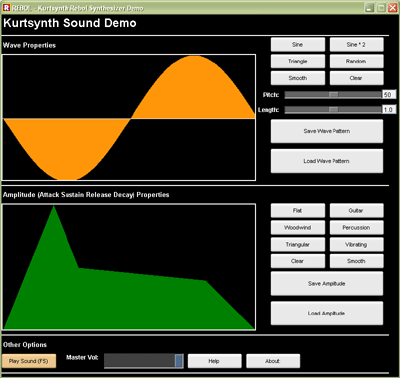Click the 'Pitch:' label
This screenshot has height=378, width=400.
click(271, 95)
